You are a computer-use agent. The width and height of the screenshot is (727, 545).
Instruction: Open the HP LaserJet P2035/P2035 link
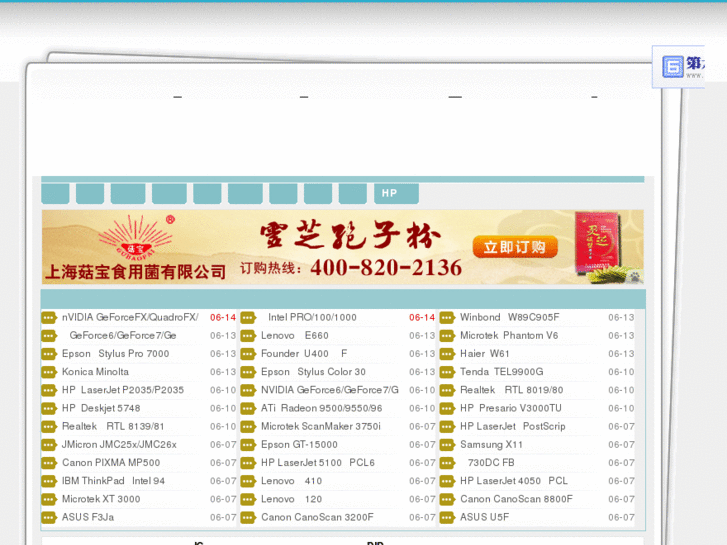(x=123, y=390)
